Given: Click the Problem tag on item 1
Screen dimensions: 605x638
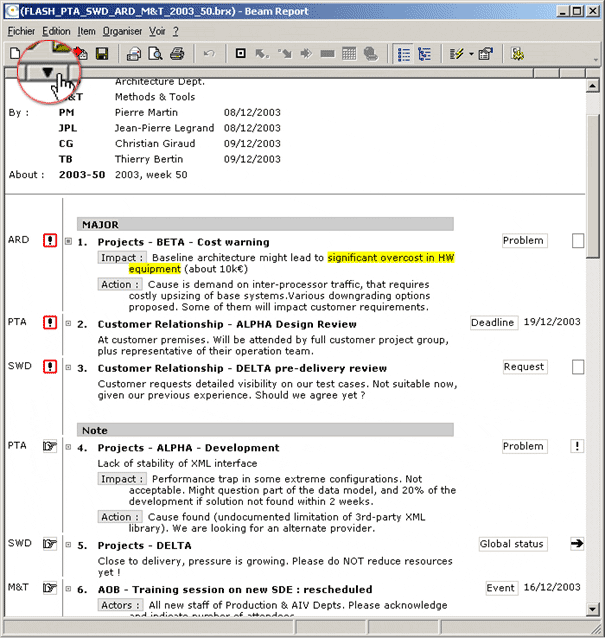Looking at the screenshot, I should [524, 240].
